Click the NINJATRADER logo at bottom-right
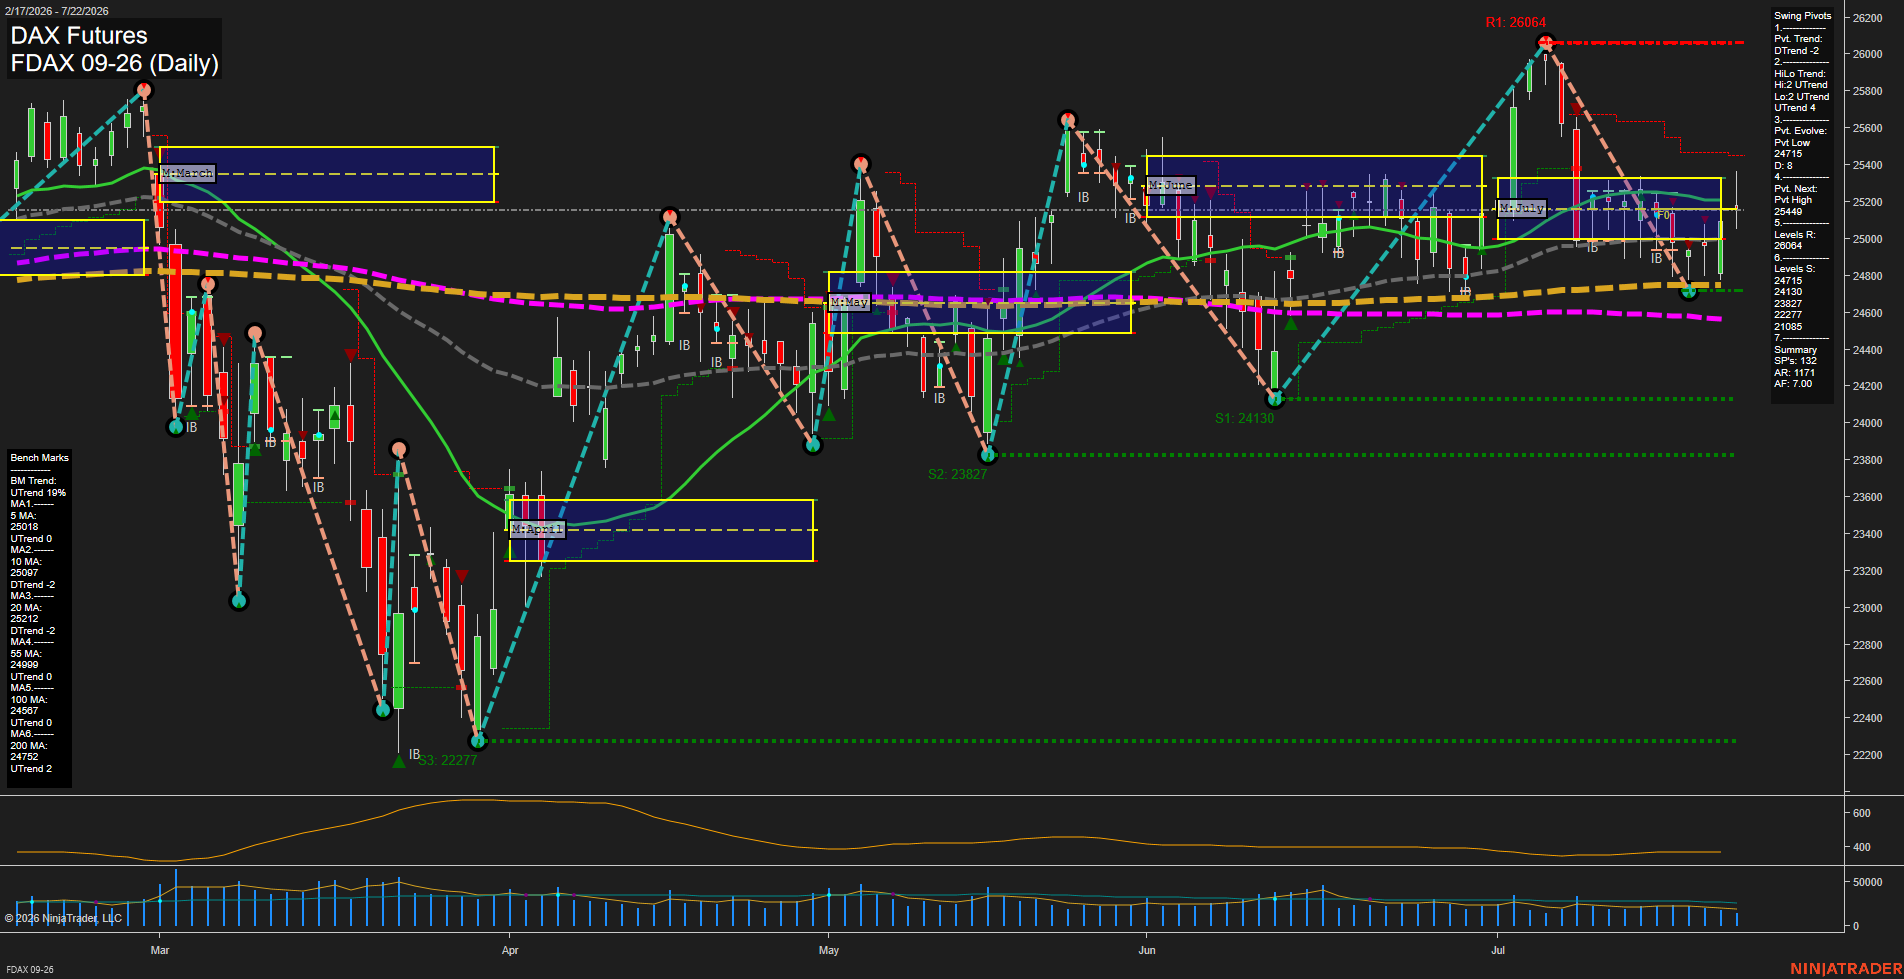Viewport: 1904px width, 979px height. click(x=1846, y=969)
